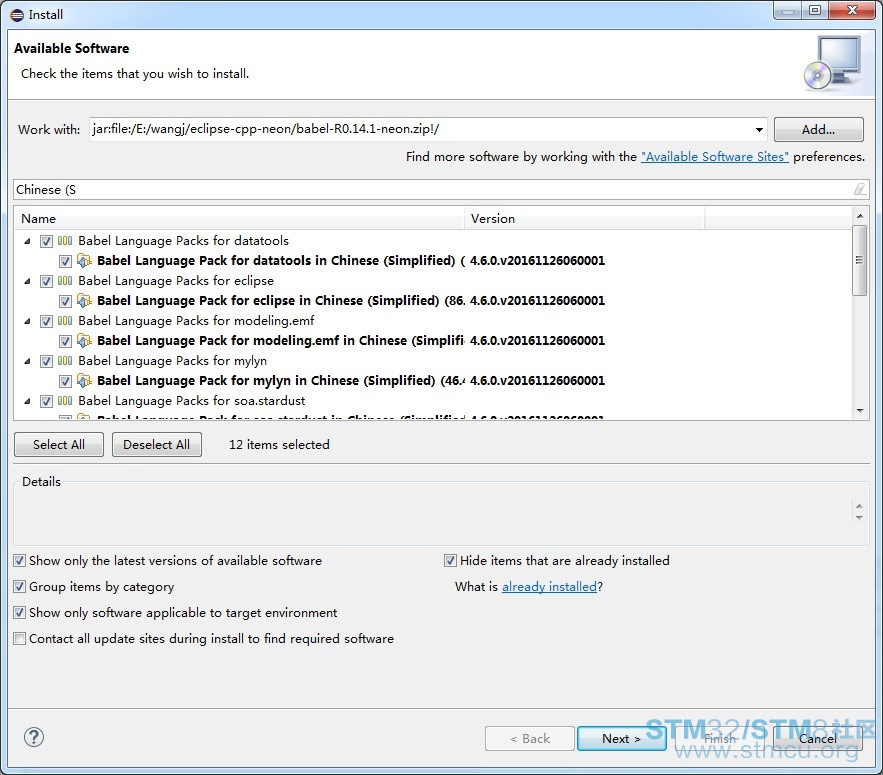Click the datatools category package icon
Viewport: 883px width, 775px height.
[x=65, y=241]
